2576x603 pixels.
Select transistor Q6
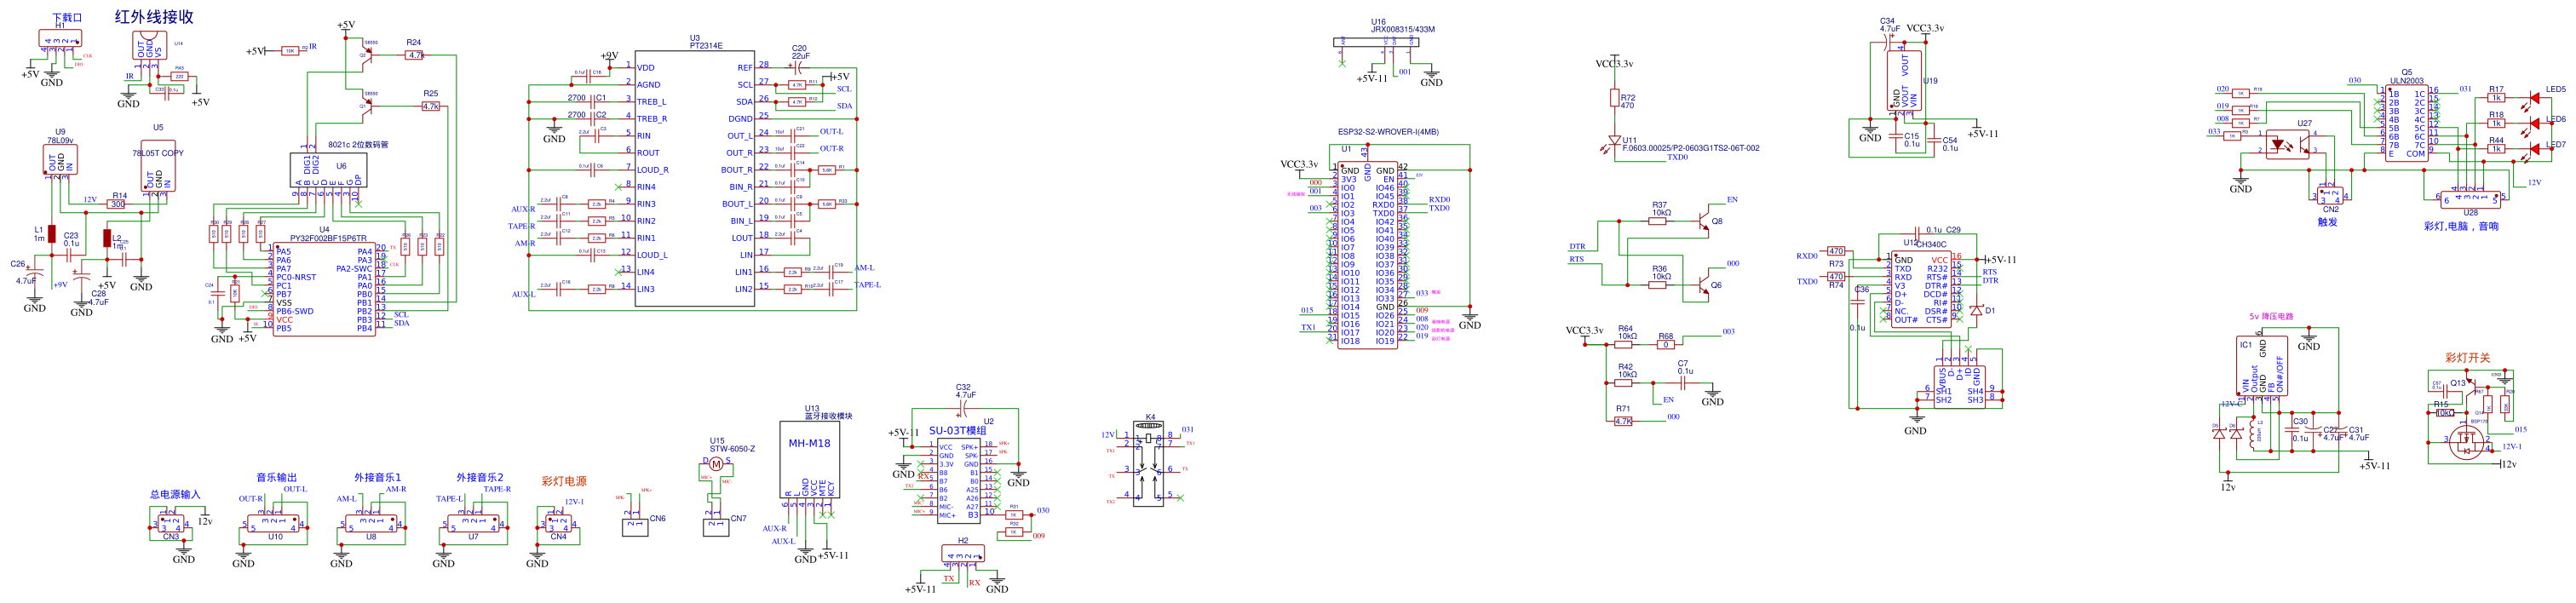coord(1702,286)
